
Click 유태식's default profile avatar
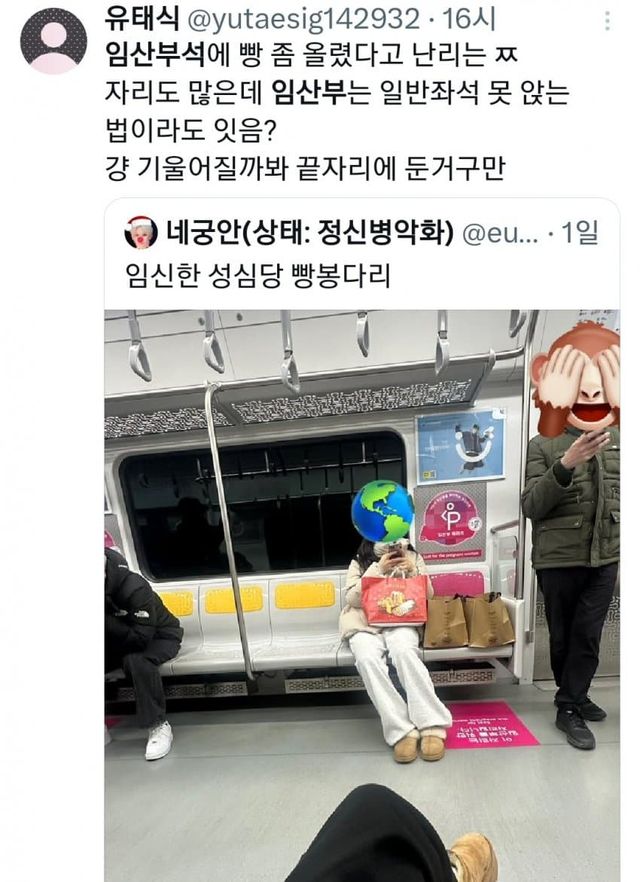coord(53,41)
